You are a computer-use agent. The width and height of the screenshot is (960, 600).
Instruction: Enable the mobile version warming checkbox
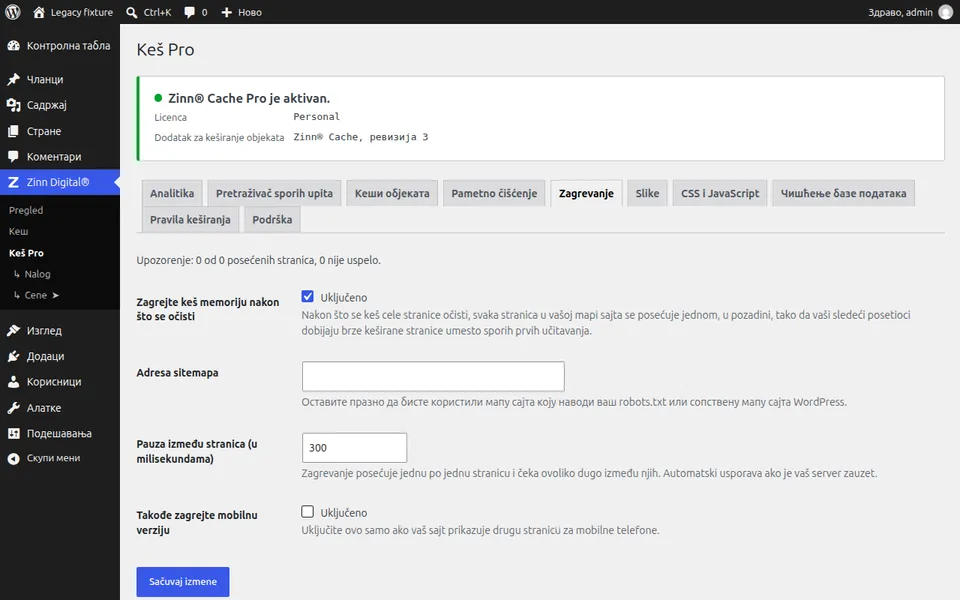click(x=307, y=512)
